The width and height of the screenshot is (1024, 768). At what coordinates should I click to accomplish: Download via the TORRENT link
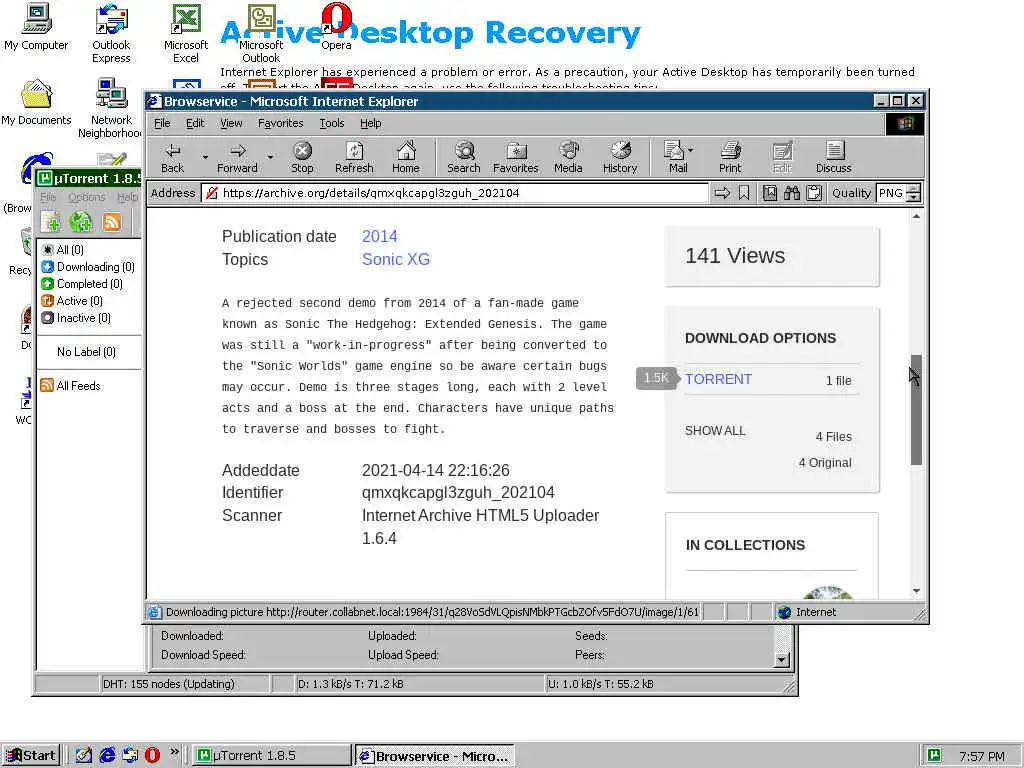pyautogui.click(x=718, y=379)
